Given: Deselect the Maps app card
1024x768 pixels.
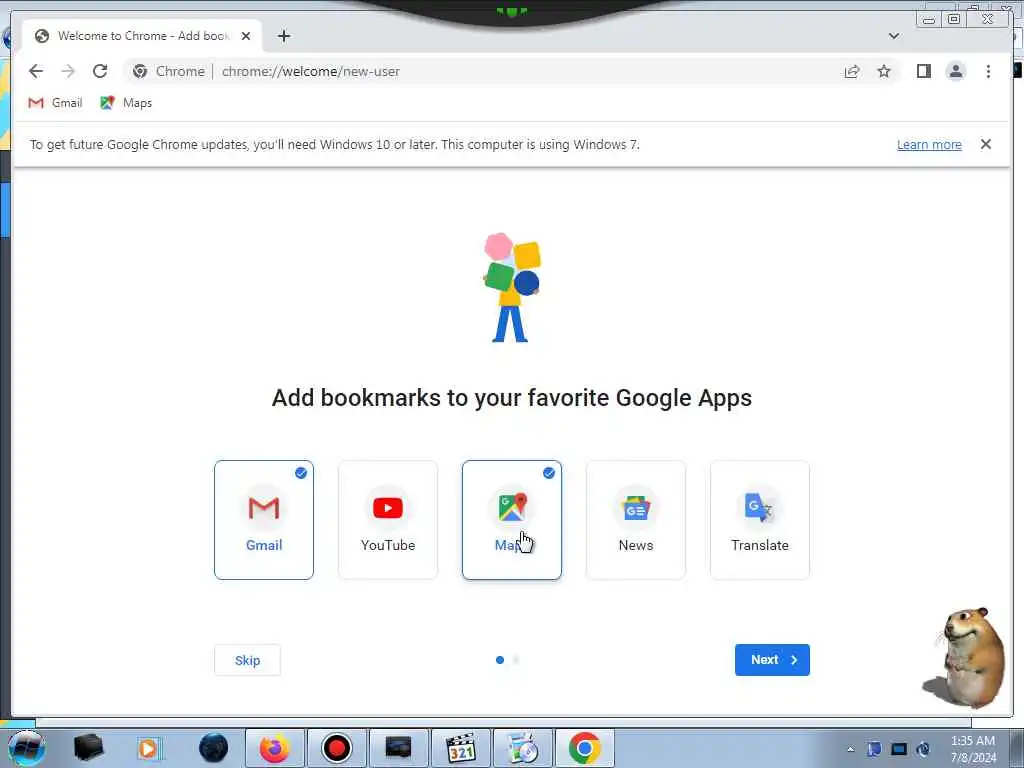Looking at the screenshot, I should (512, 520).
